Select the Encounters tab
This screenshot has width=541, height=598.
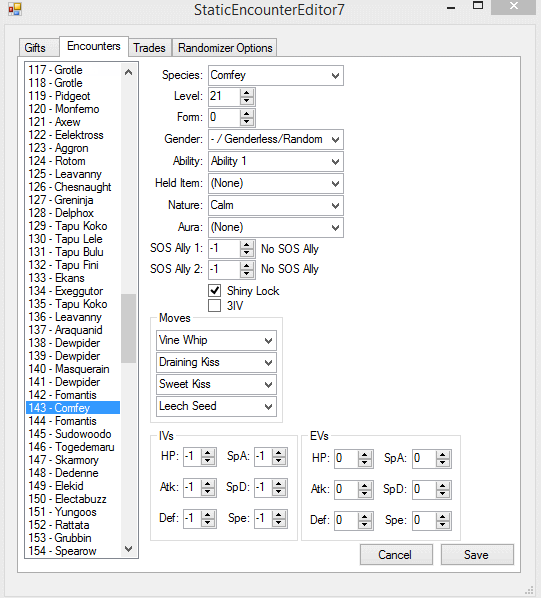click(x=94, y=46)
